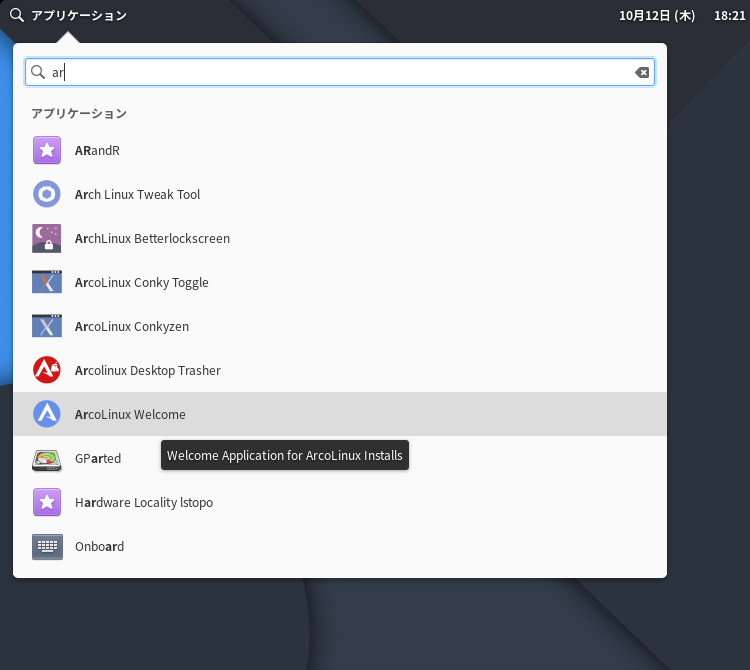750x670 pixels.
Task: Click the magnifier icon inside search field
Action: point(38,72)
